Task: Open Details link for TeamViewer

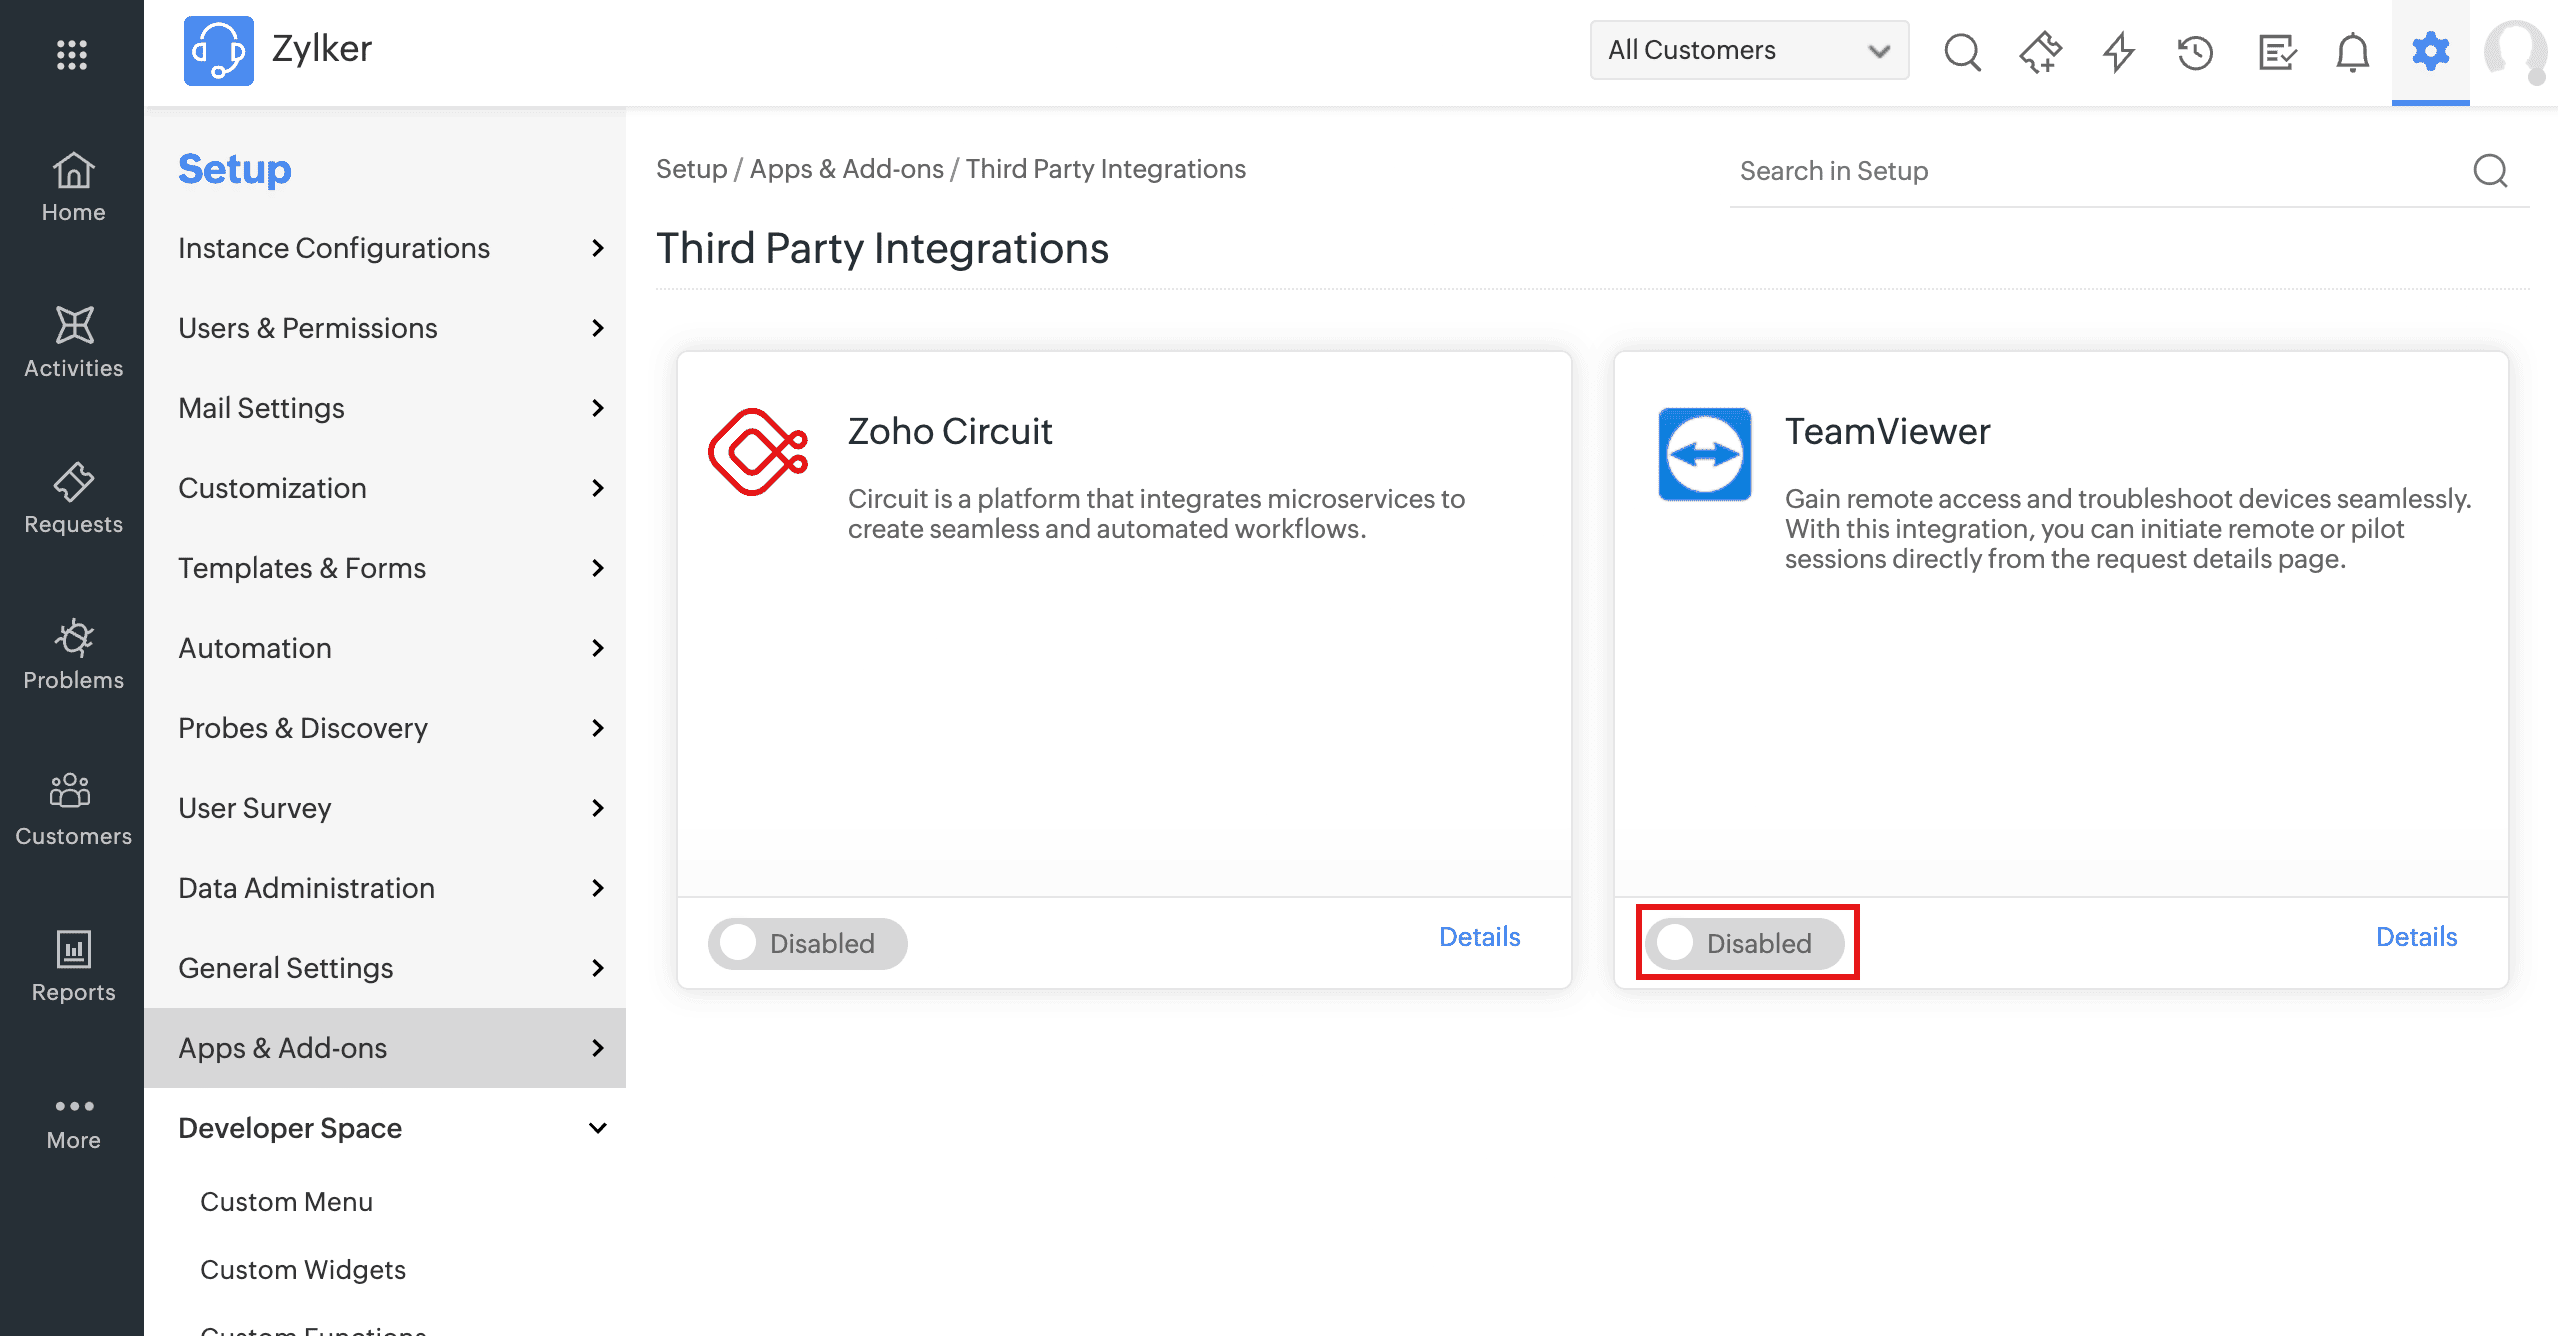Action: pos(2415,937)
